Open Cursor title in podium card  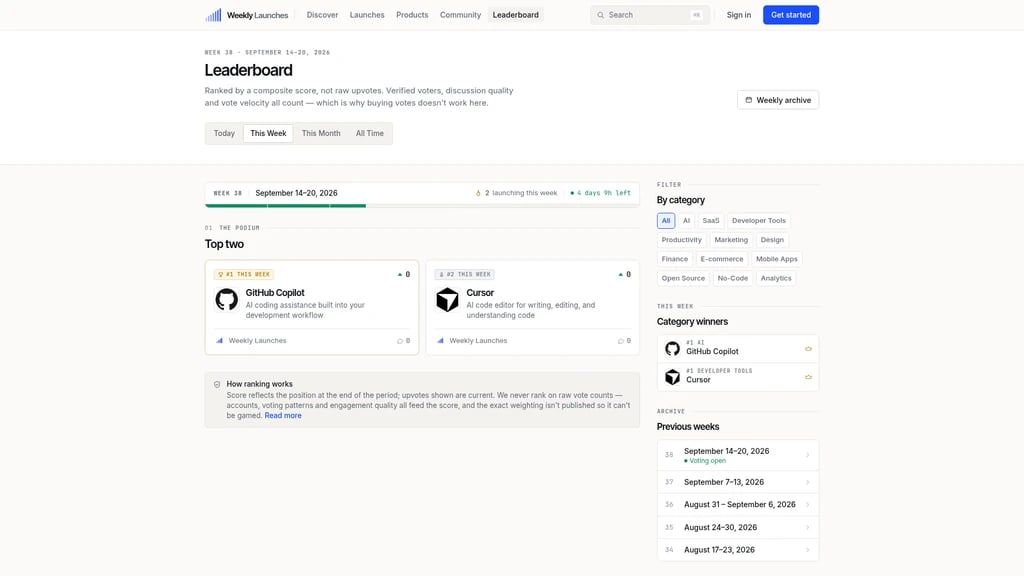(x=480, y=293)
